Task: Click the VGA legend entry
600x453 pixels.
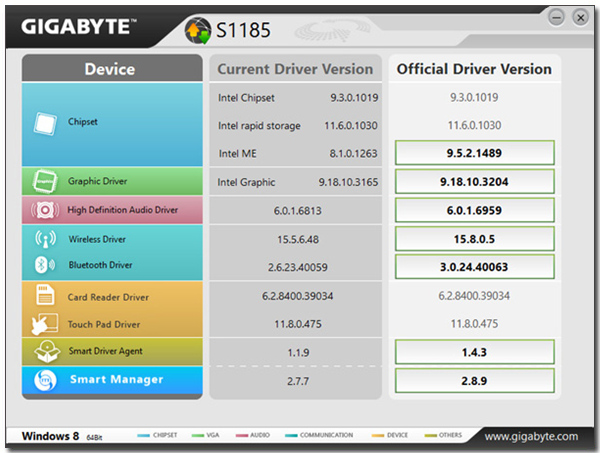Action: tap(205, 435)
